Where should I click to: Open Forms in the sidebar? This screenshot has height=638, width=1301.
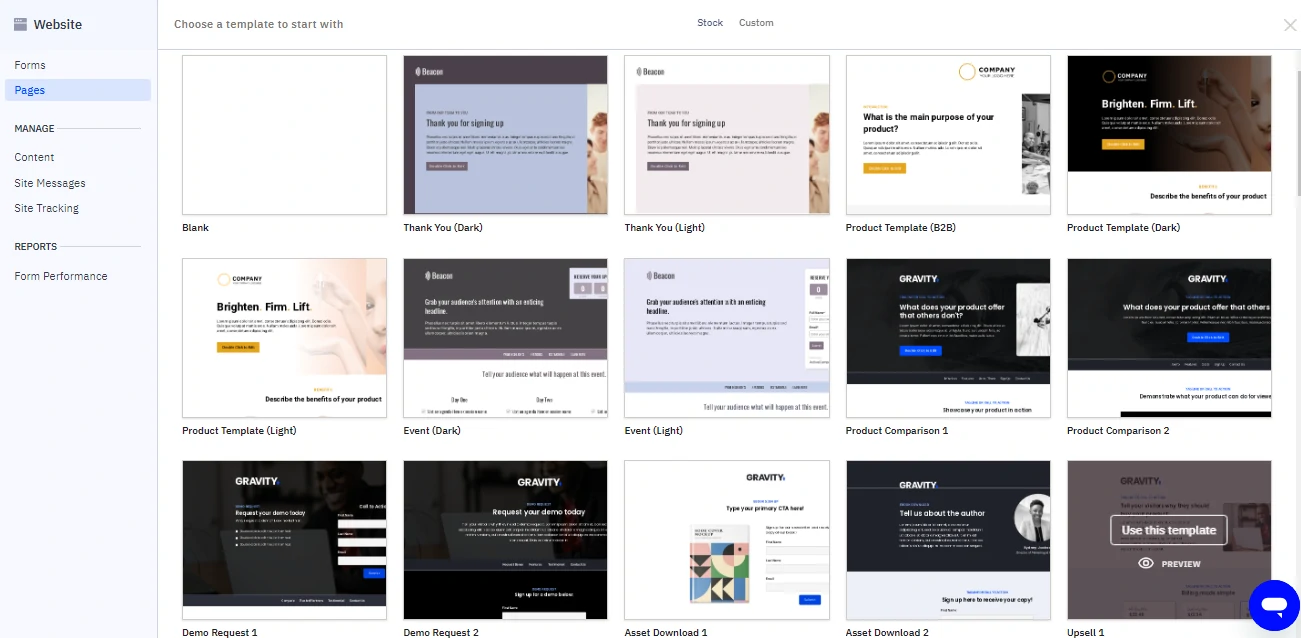pyautogui.click(x=30, y=65)
